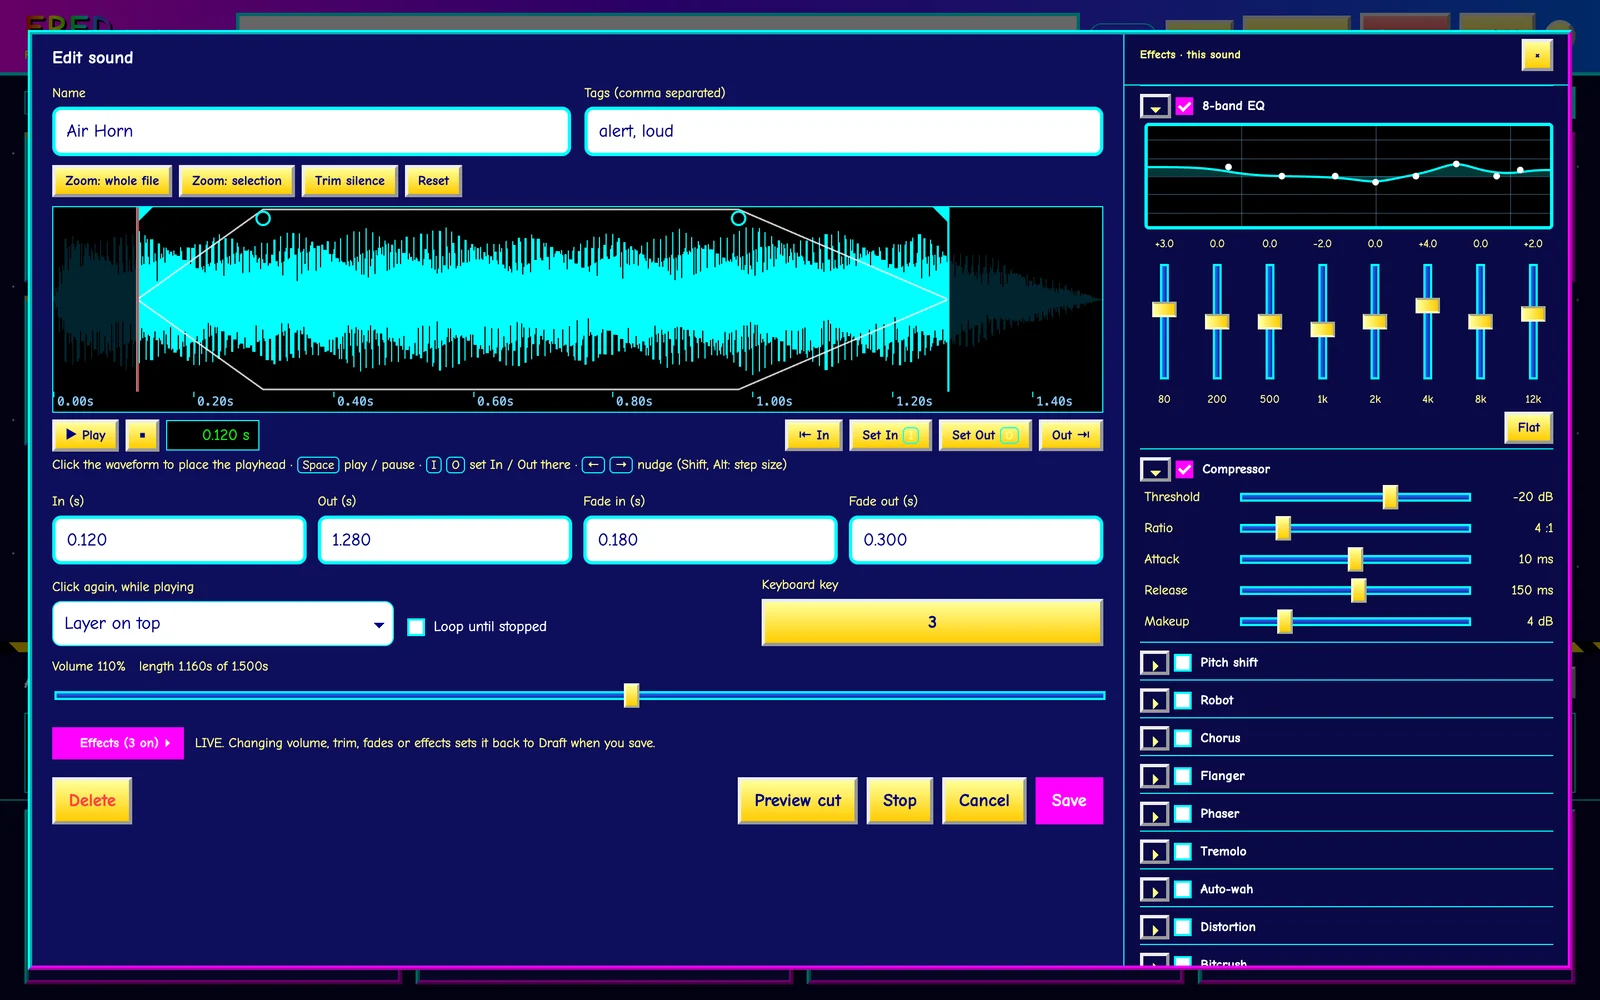This screenshot has width=1600, height=1000.
Task: Click the Fade out (s) field
Action: click(x=976, y=540)
